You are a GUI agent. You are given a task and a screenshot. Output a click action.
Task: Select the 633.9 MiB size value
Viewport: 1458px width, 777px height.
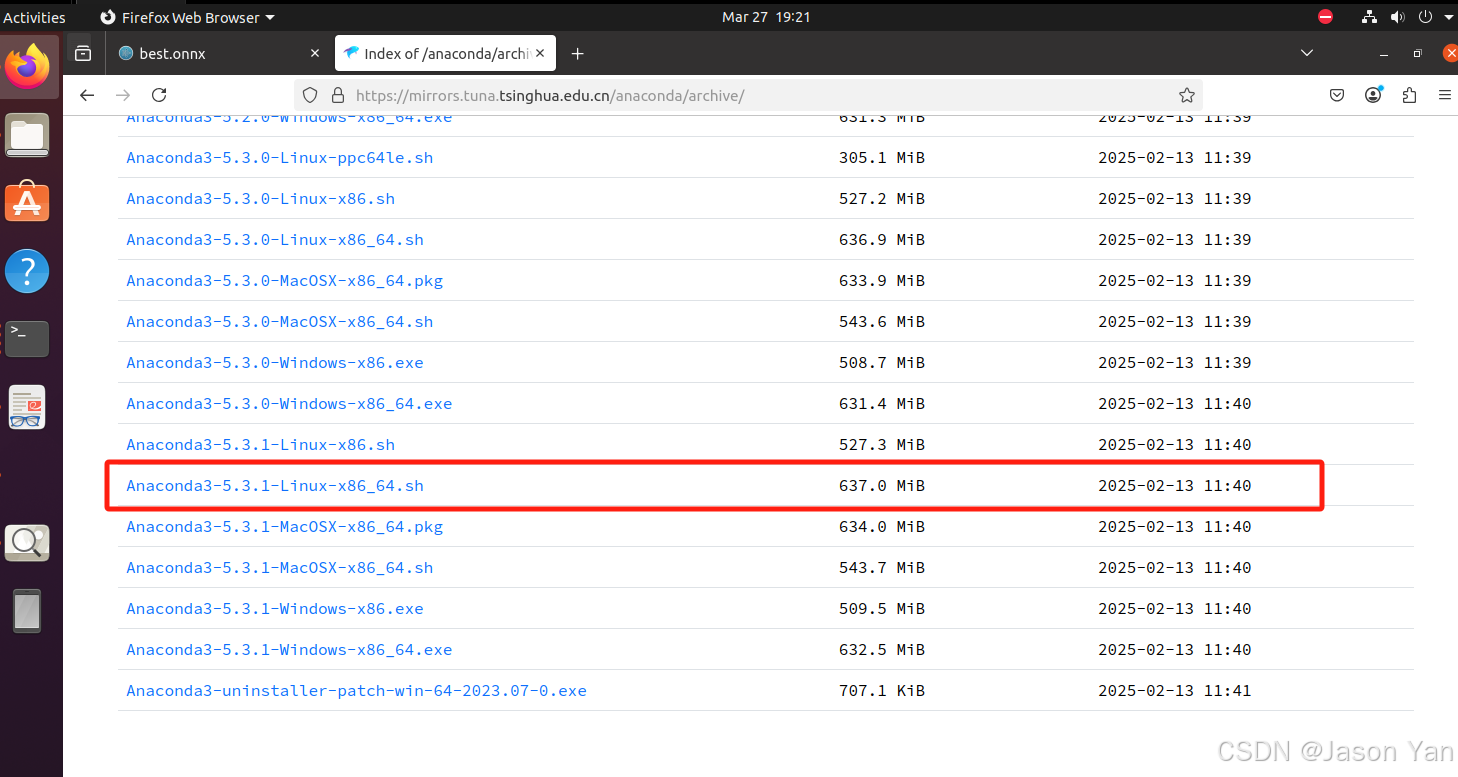[882, 281]
